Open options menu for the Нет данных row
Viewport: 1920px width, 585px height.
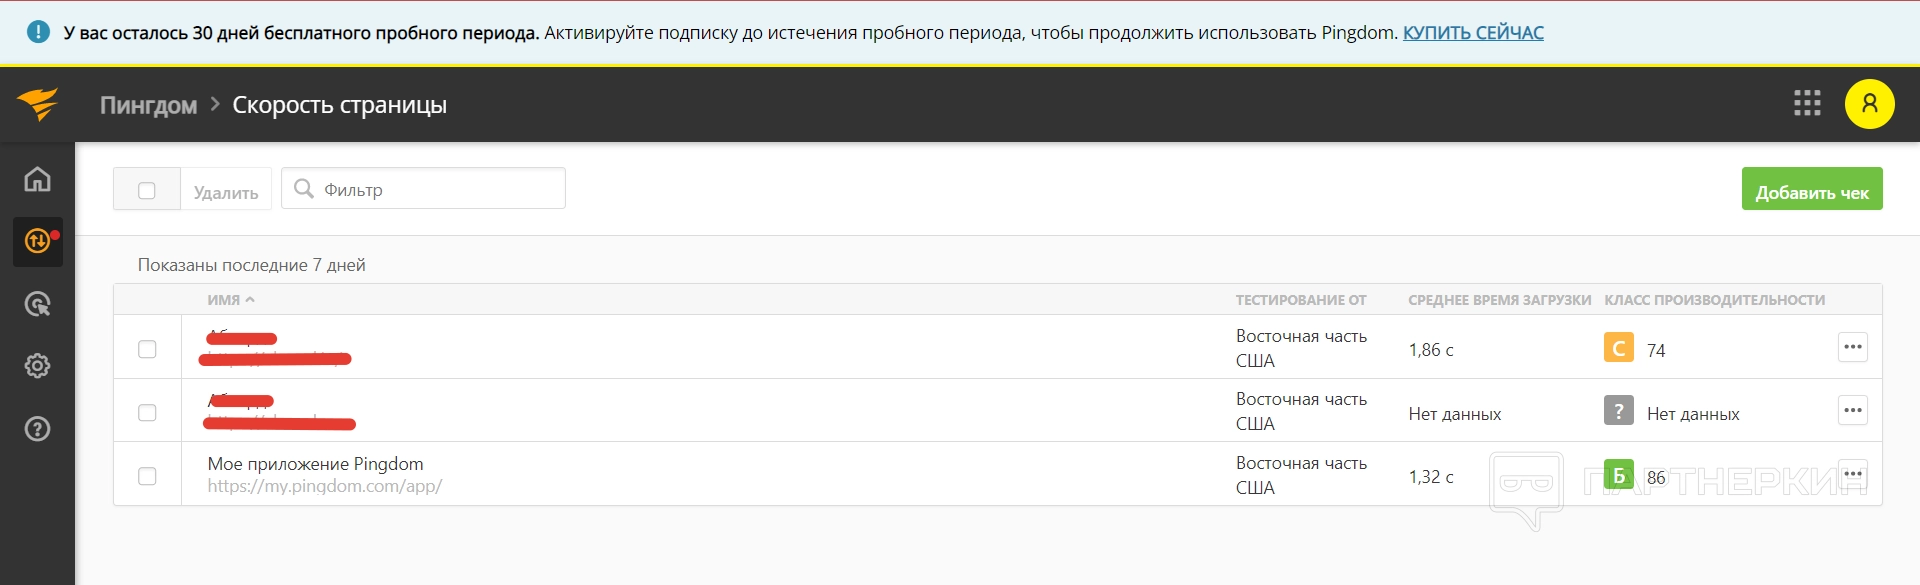pyautogui.click(x=1852, y=411)
